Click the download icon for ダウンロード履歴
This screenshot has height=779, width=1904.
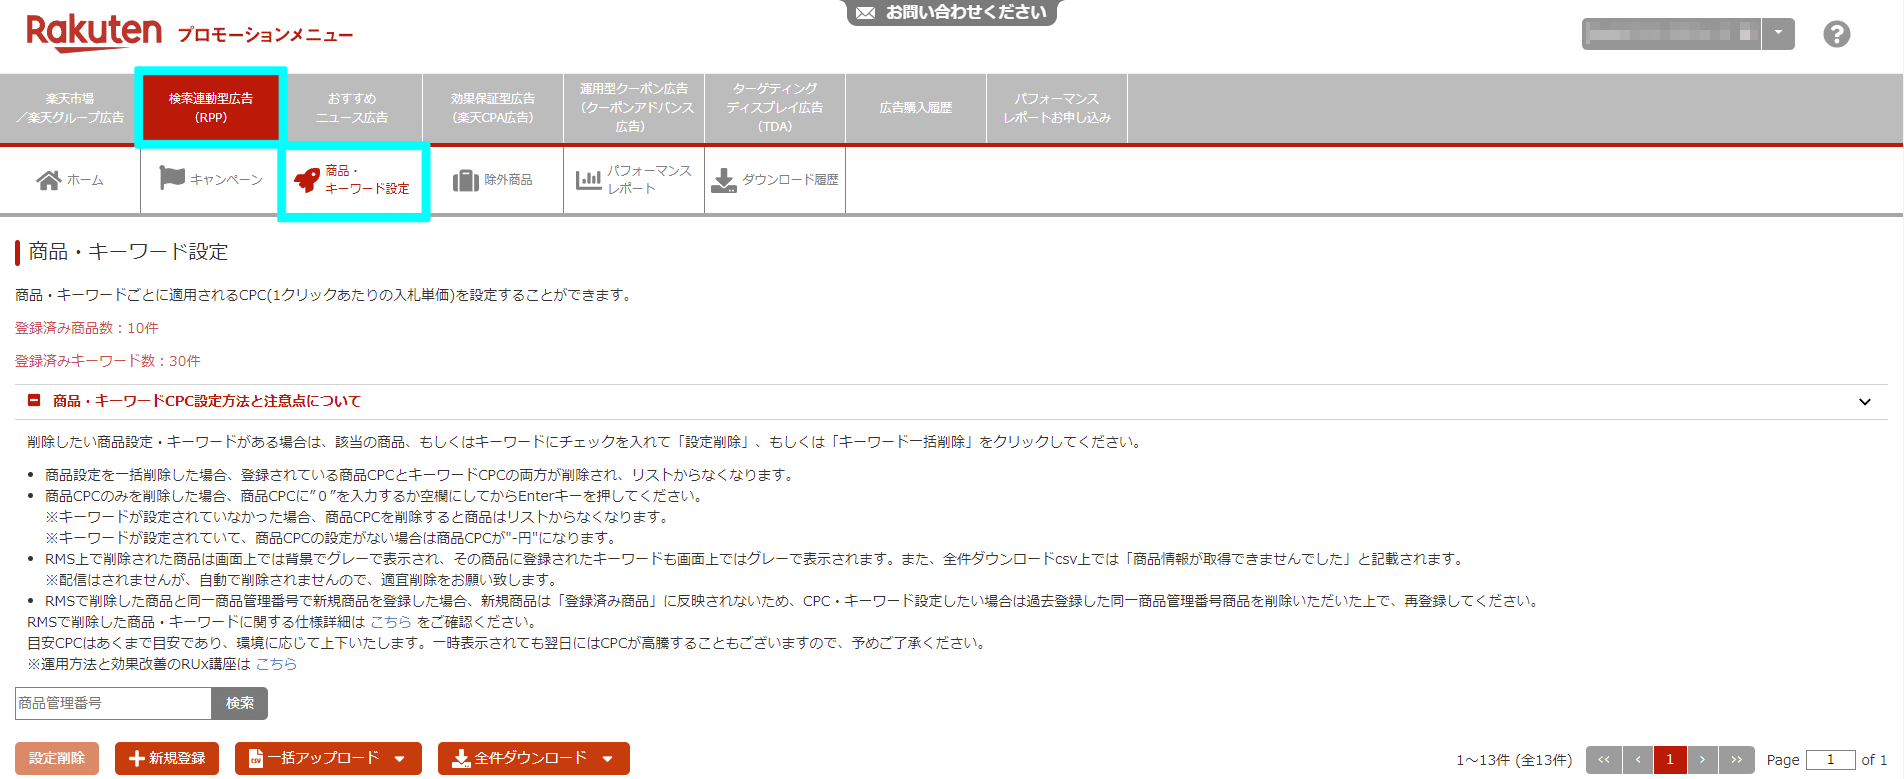coord(723,180)
